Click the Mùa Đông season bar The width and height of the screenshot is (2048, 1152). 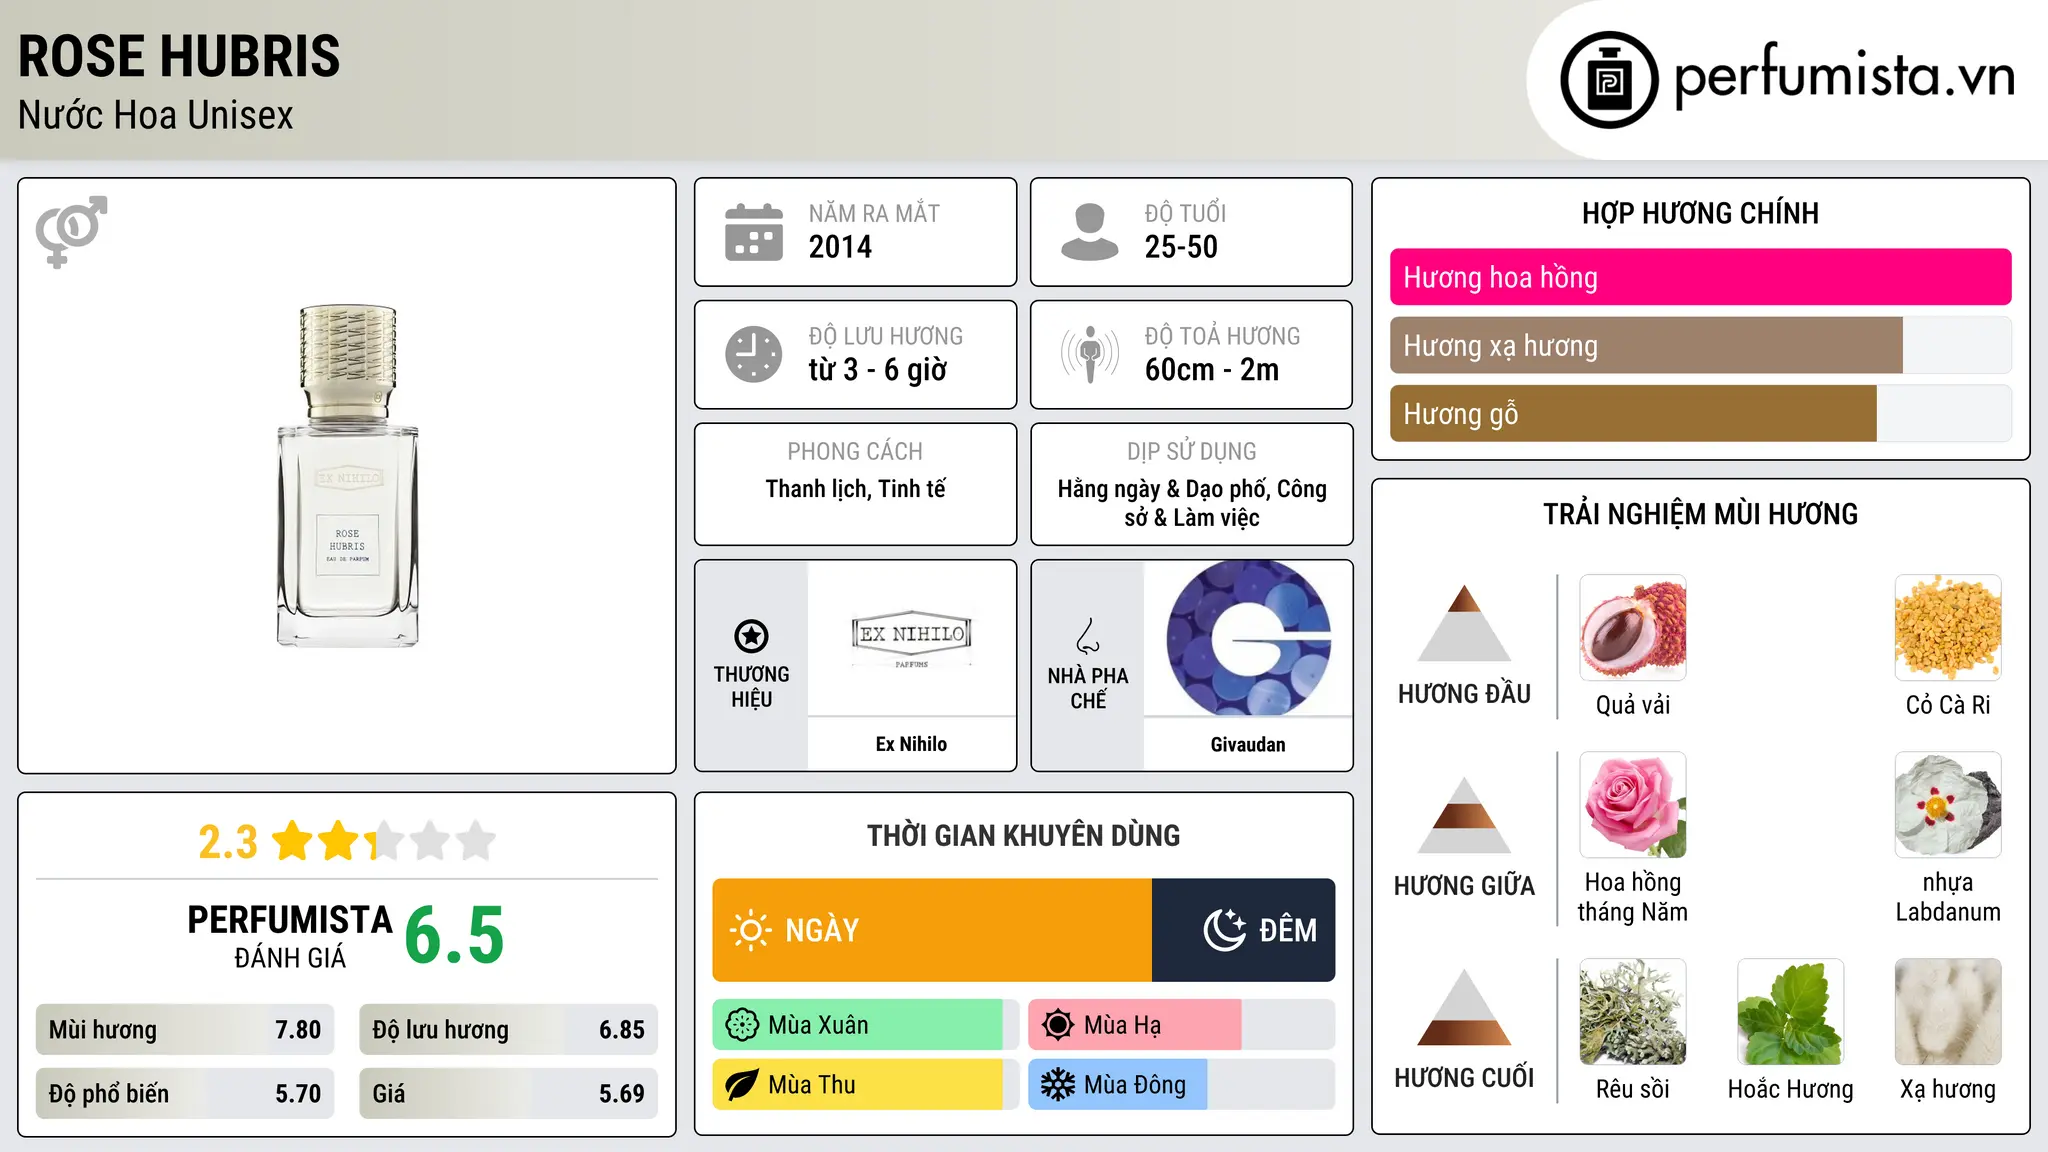click(1181, 1085)
